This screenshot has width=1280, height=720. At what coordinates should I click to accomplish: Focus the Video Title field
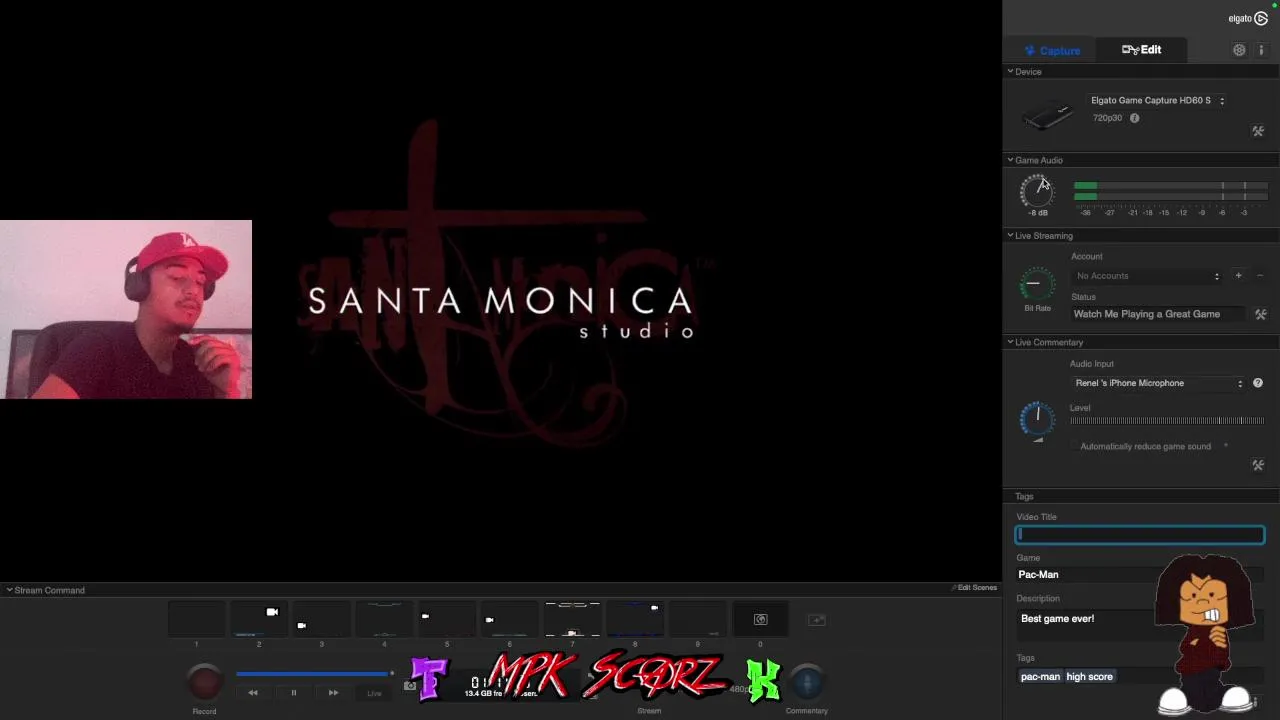(1140, 535)
